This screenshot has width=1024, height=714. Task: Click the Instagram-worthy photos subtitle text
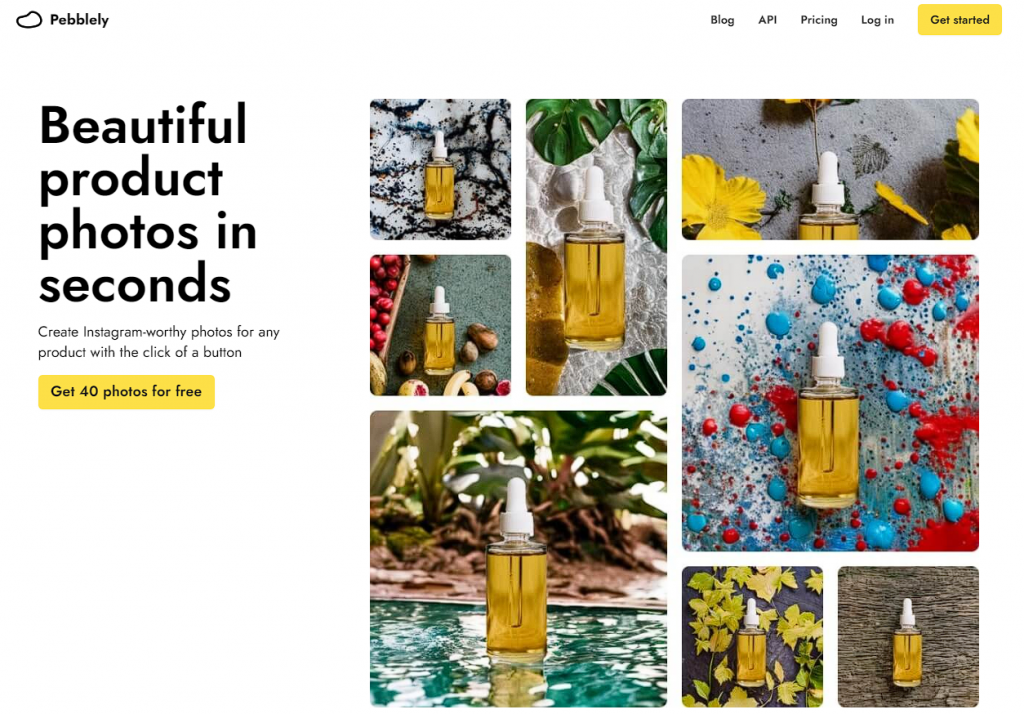tap(159, 342)
